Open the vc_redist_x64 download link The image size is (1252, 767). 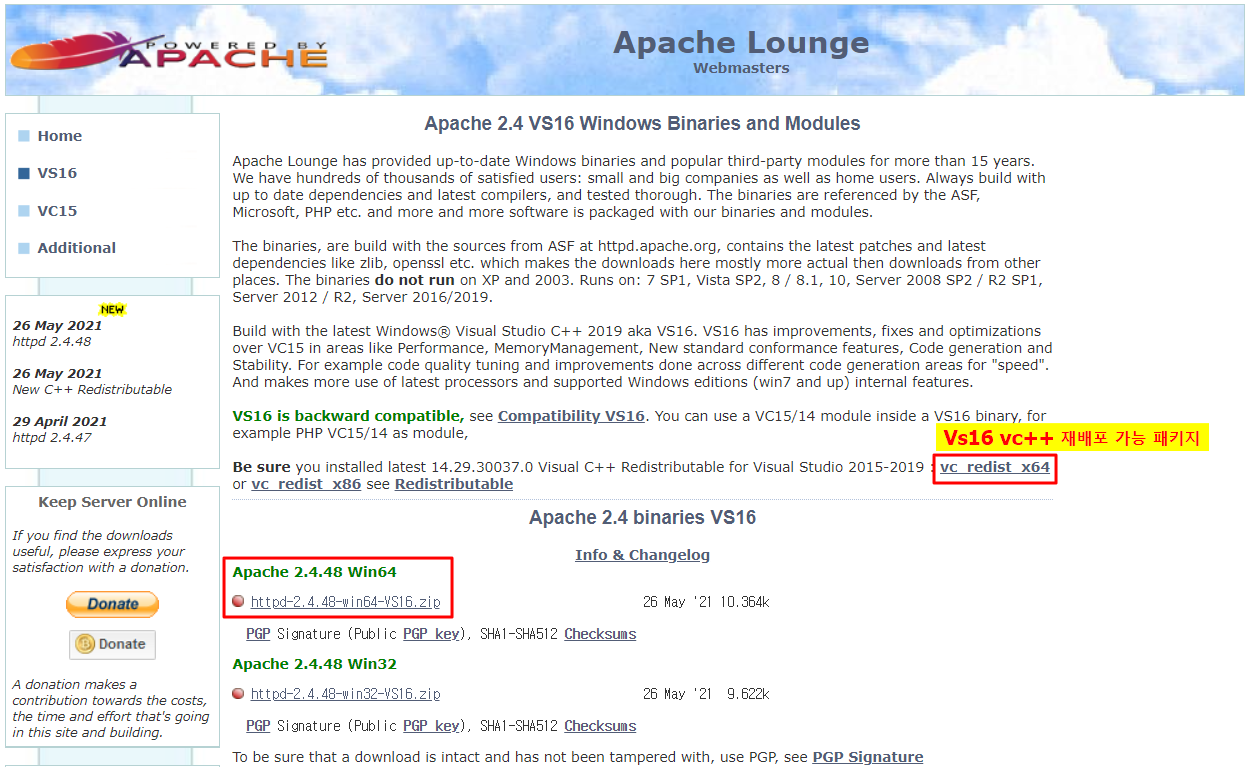(x=994, y=467)
